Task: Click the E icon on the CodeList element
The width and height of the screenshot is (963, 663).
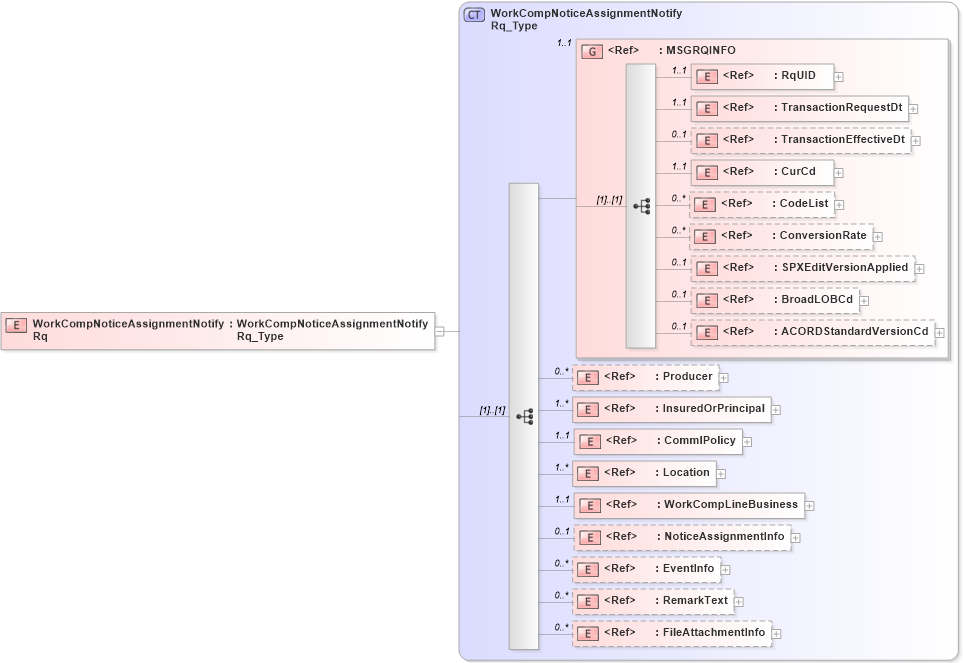Action: 706,203
